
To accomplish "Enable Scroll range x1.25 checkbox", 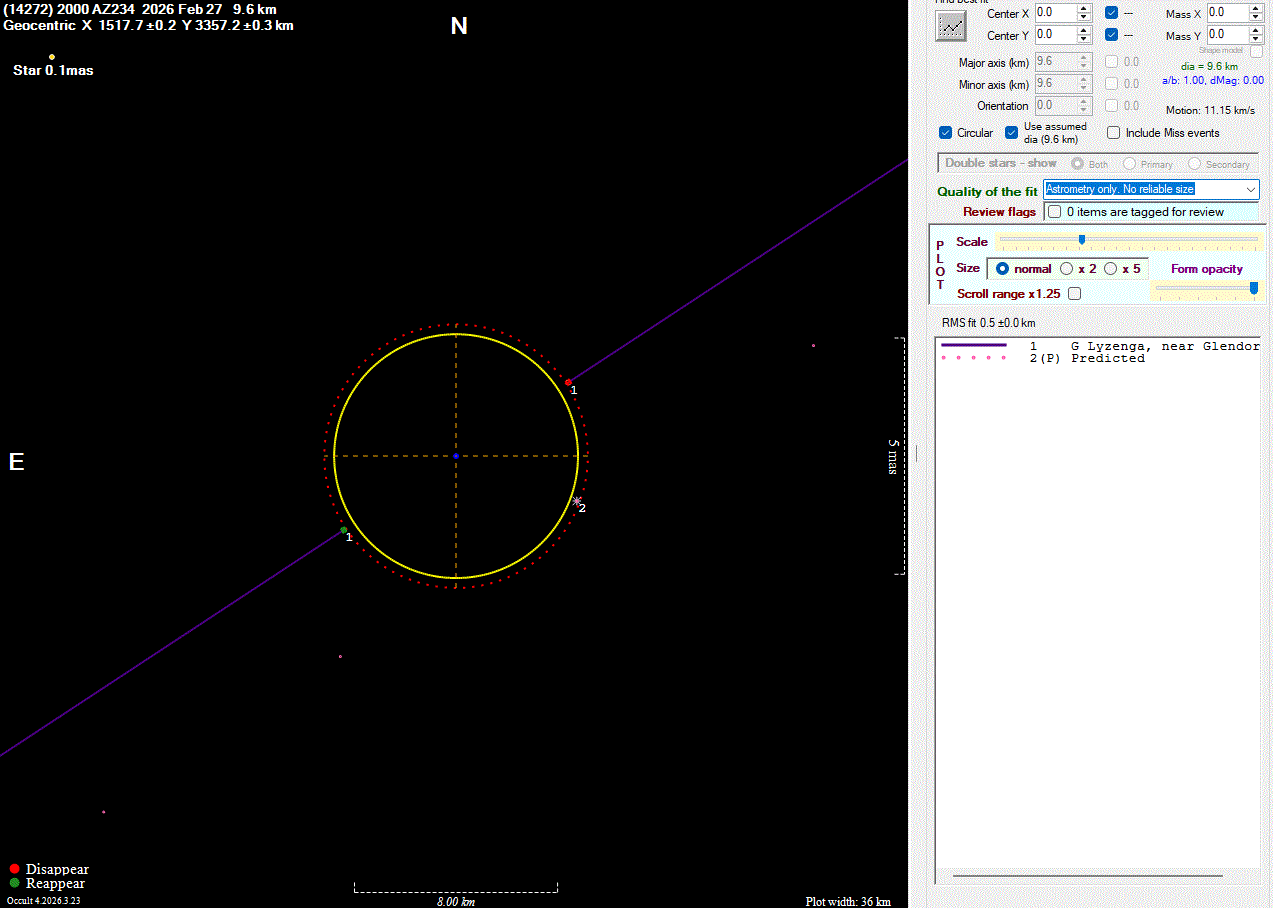I will (1074, 294).
